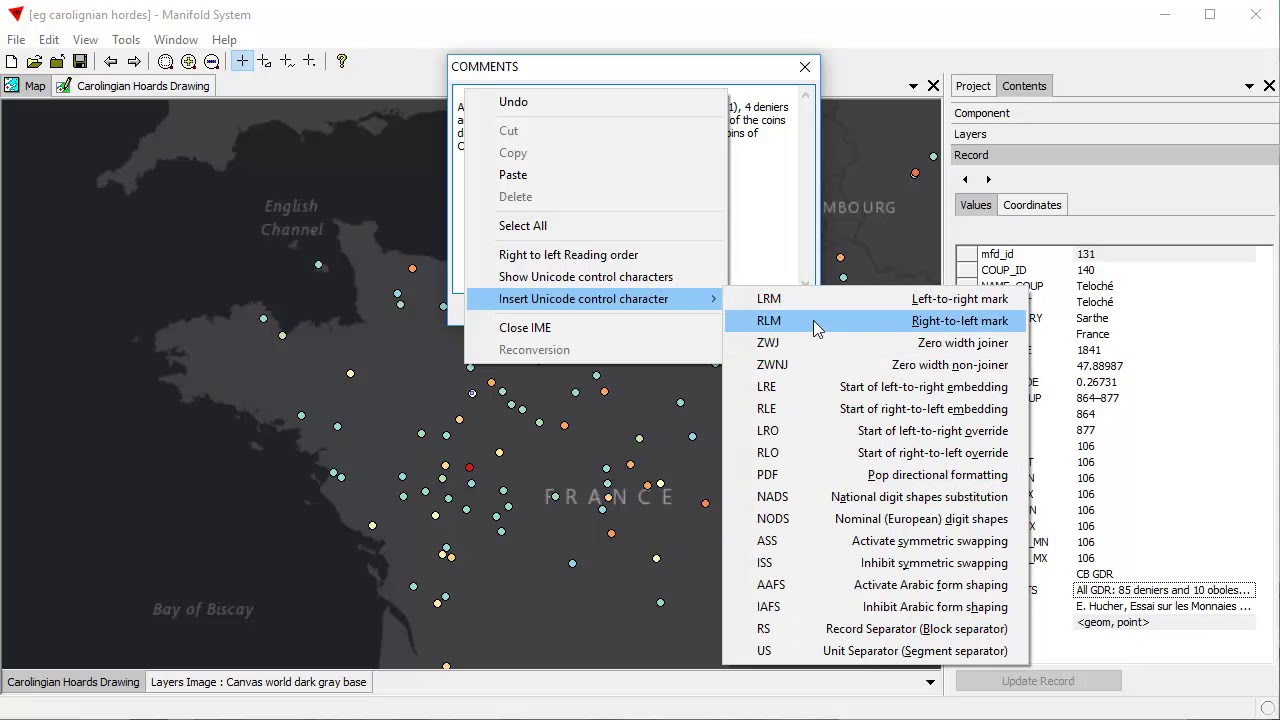Screen dimensions: 1280x720
Task: Insert LRE left-to-right embedding
Action: click(x=875, y=387)
